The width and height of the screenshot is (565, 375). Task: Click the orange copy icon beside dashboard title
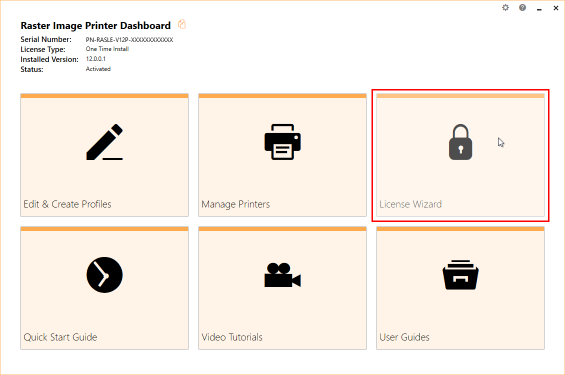click(182, 24)
